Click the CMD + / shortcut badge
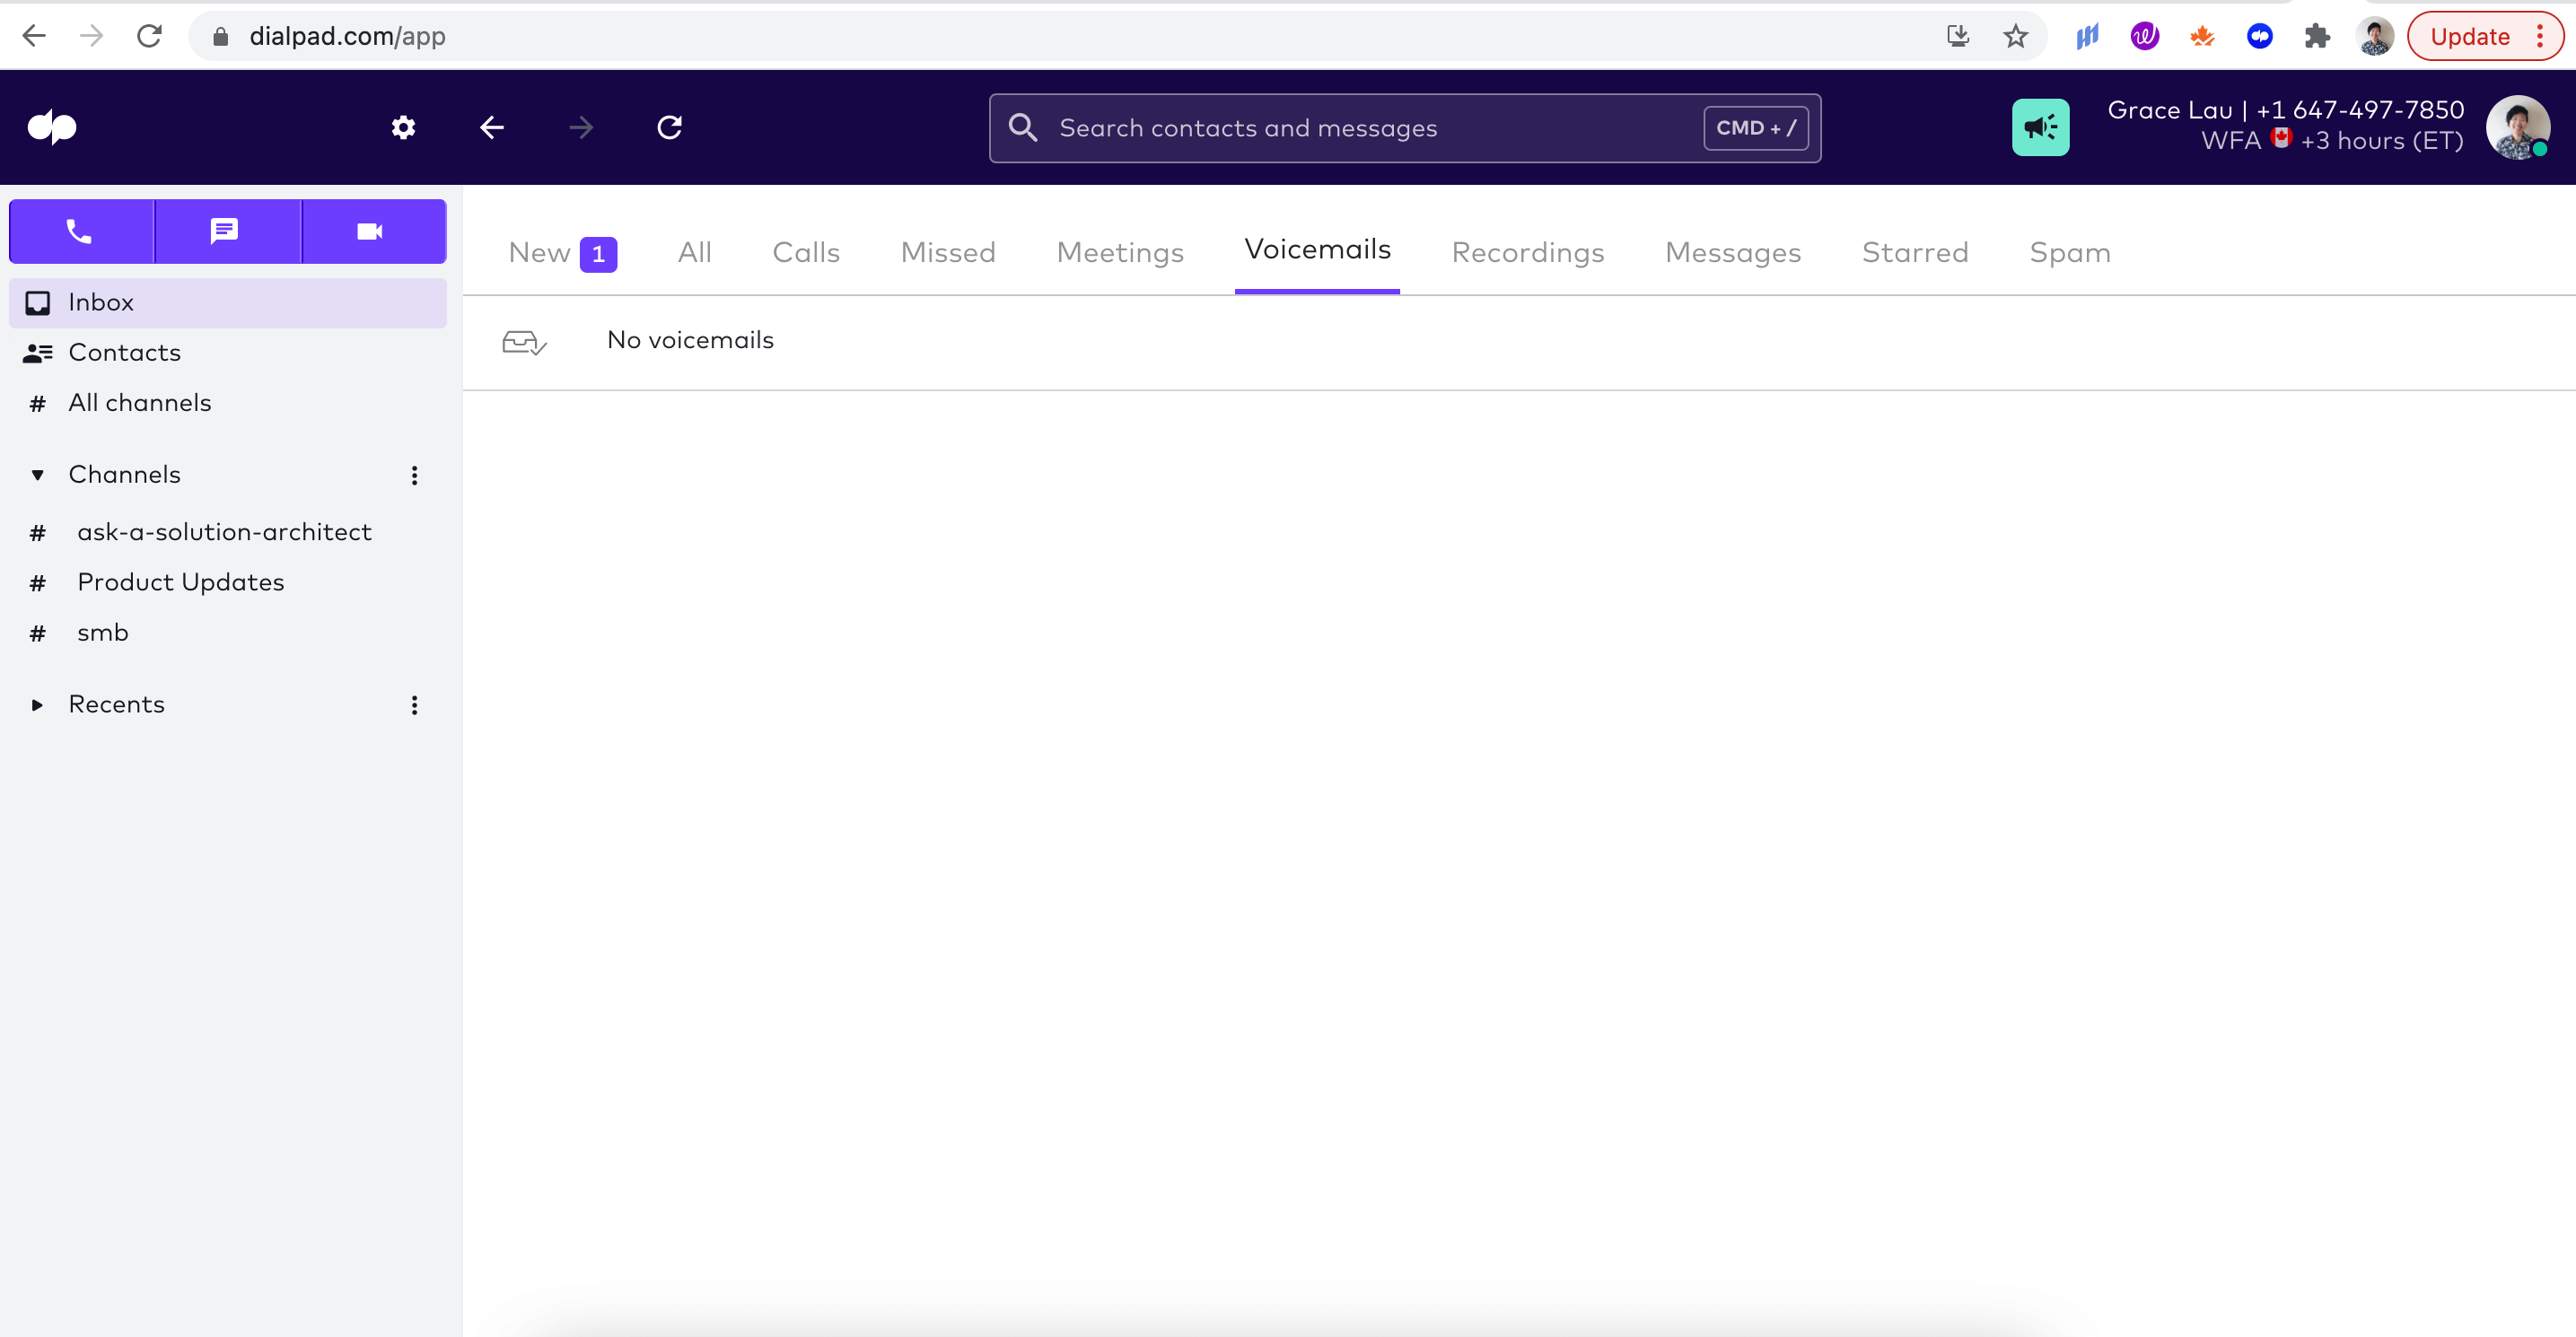 coord(1756,128)
